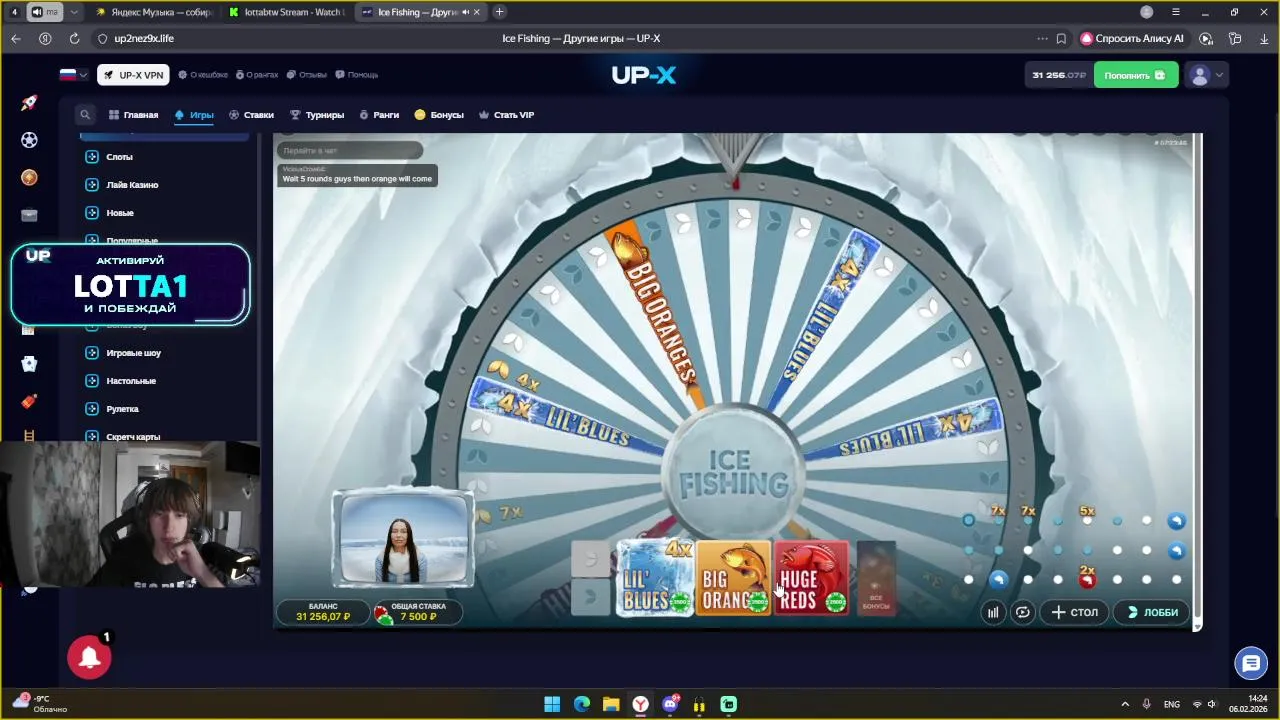Place bet on Big Oranges card
Screen dimensions: 1280x720
click(x=733, y=578)
